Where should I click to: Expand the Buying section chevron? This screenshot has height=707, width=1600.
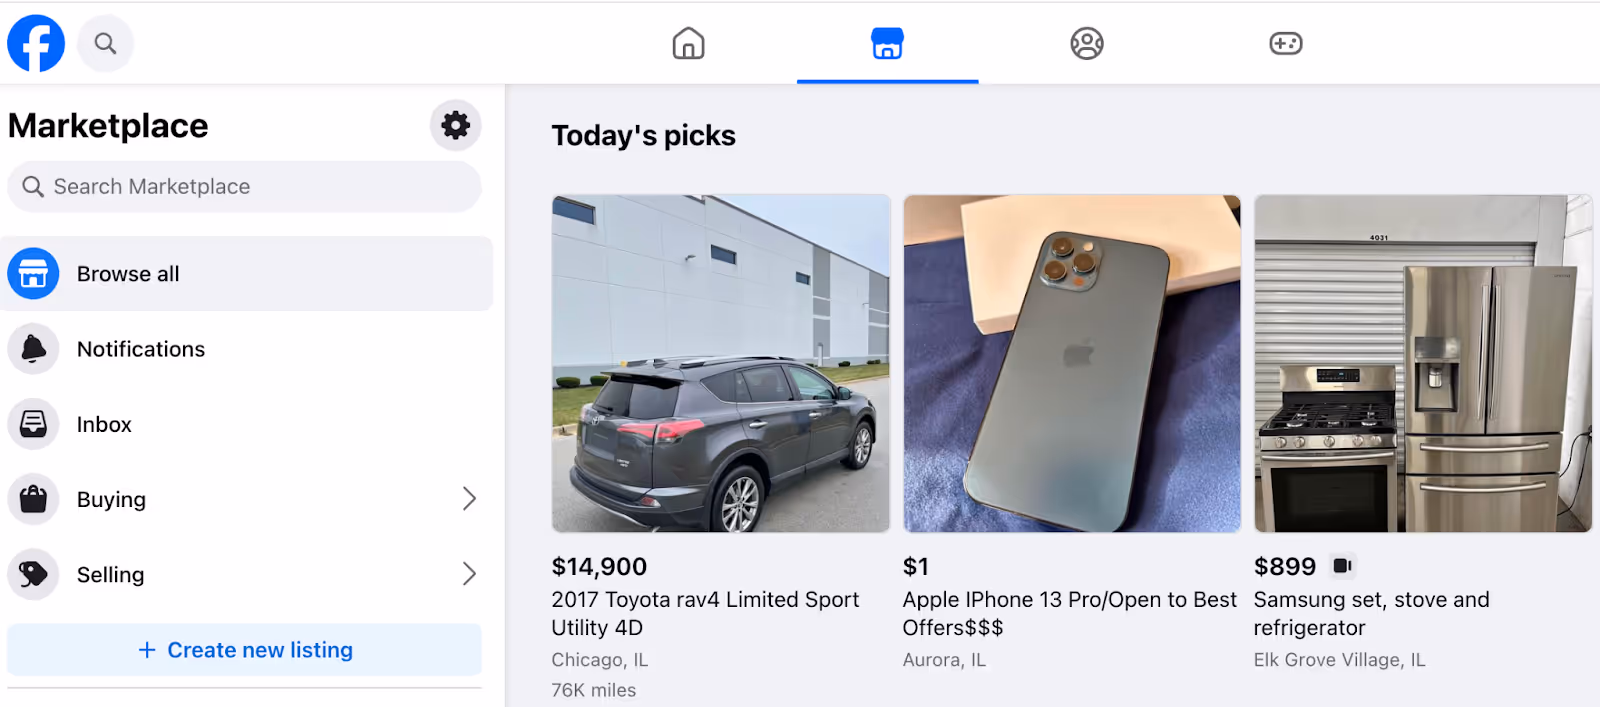(x=469, y=498)
